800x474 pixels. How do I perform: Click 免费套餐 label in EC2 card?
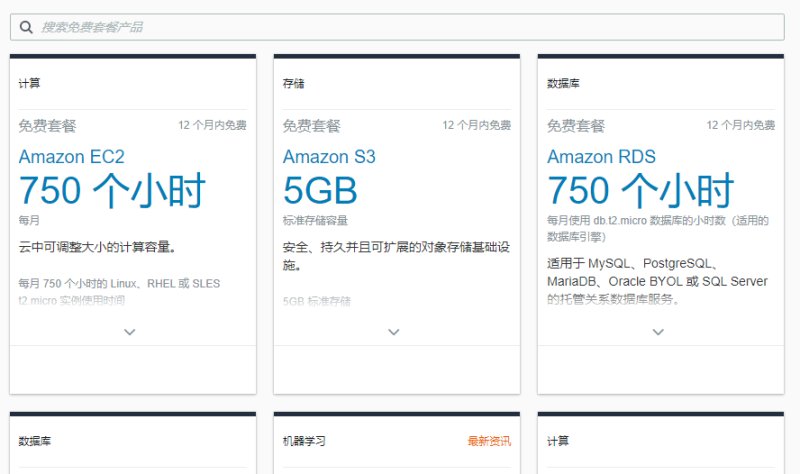[47, 126]
